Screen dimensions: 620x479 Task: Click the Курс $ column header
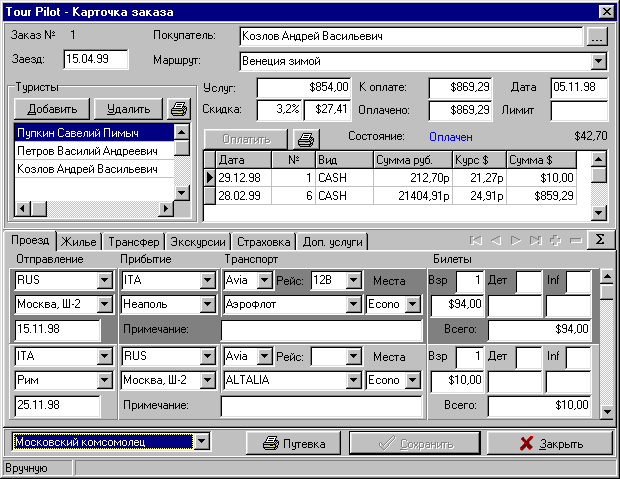point(480,160)
